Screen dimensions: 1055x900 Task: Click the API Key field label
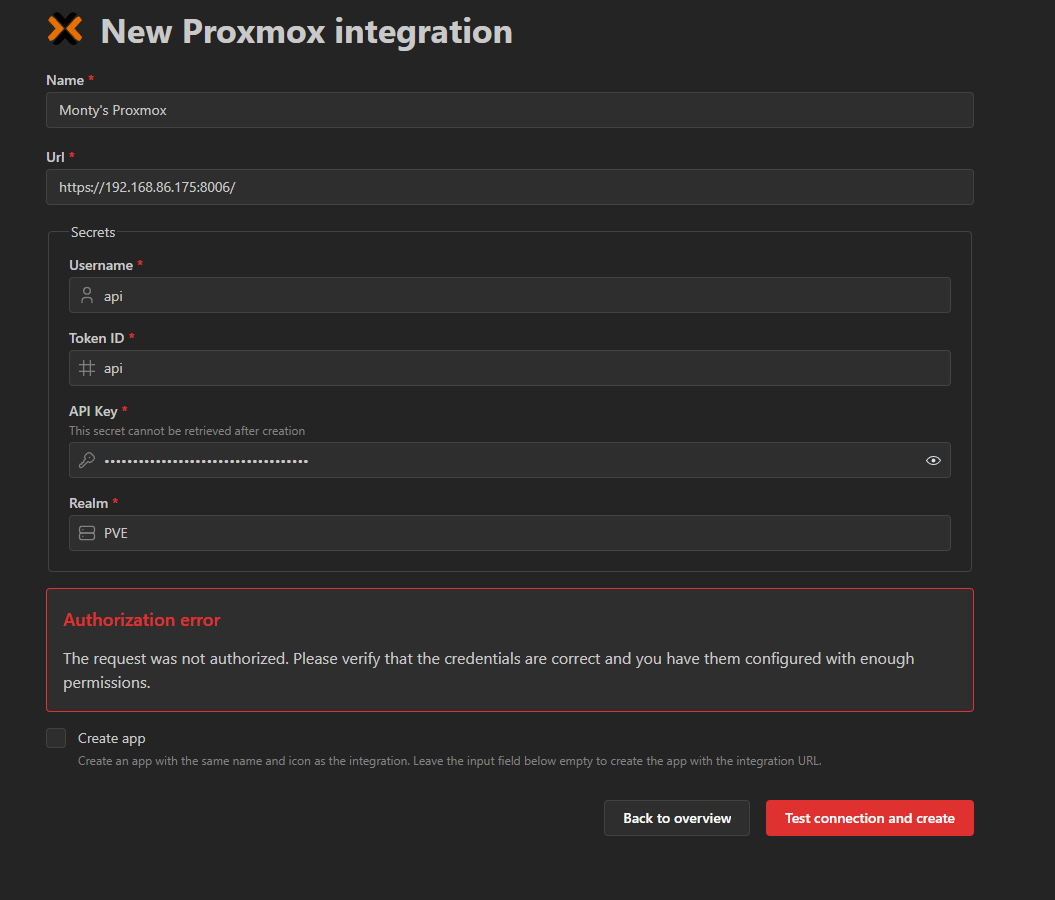pyautogui.click(x=94, y=411)
